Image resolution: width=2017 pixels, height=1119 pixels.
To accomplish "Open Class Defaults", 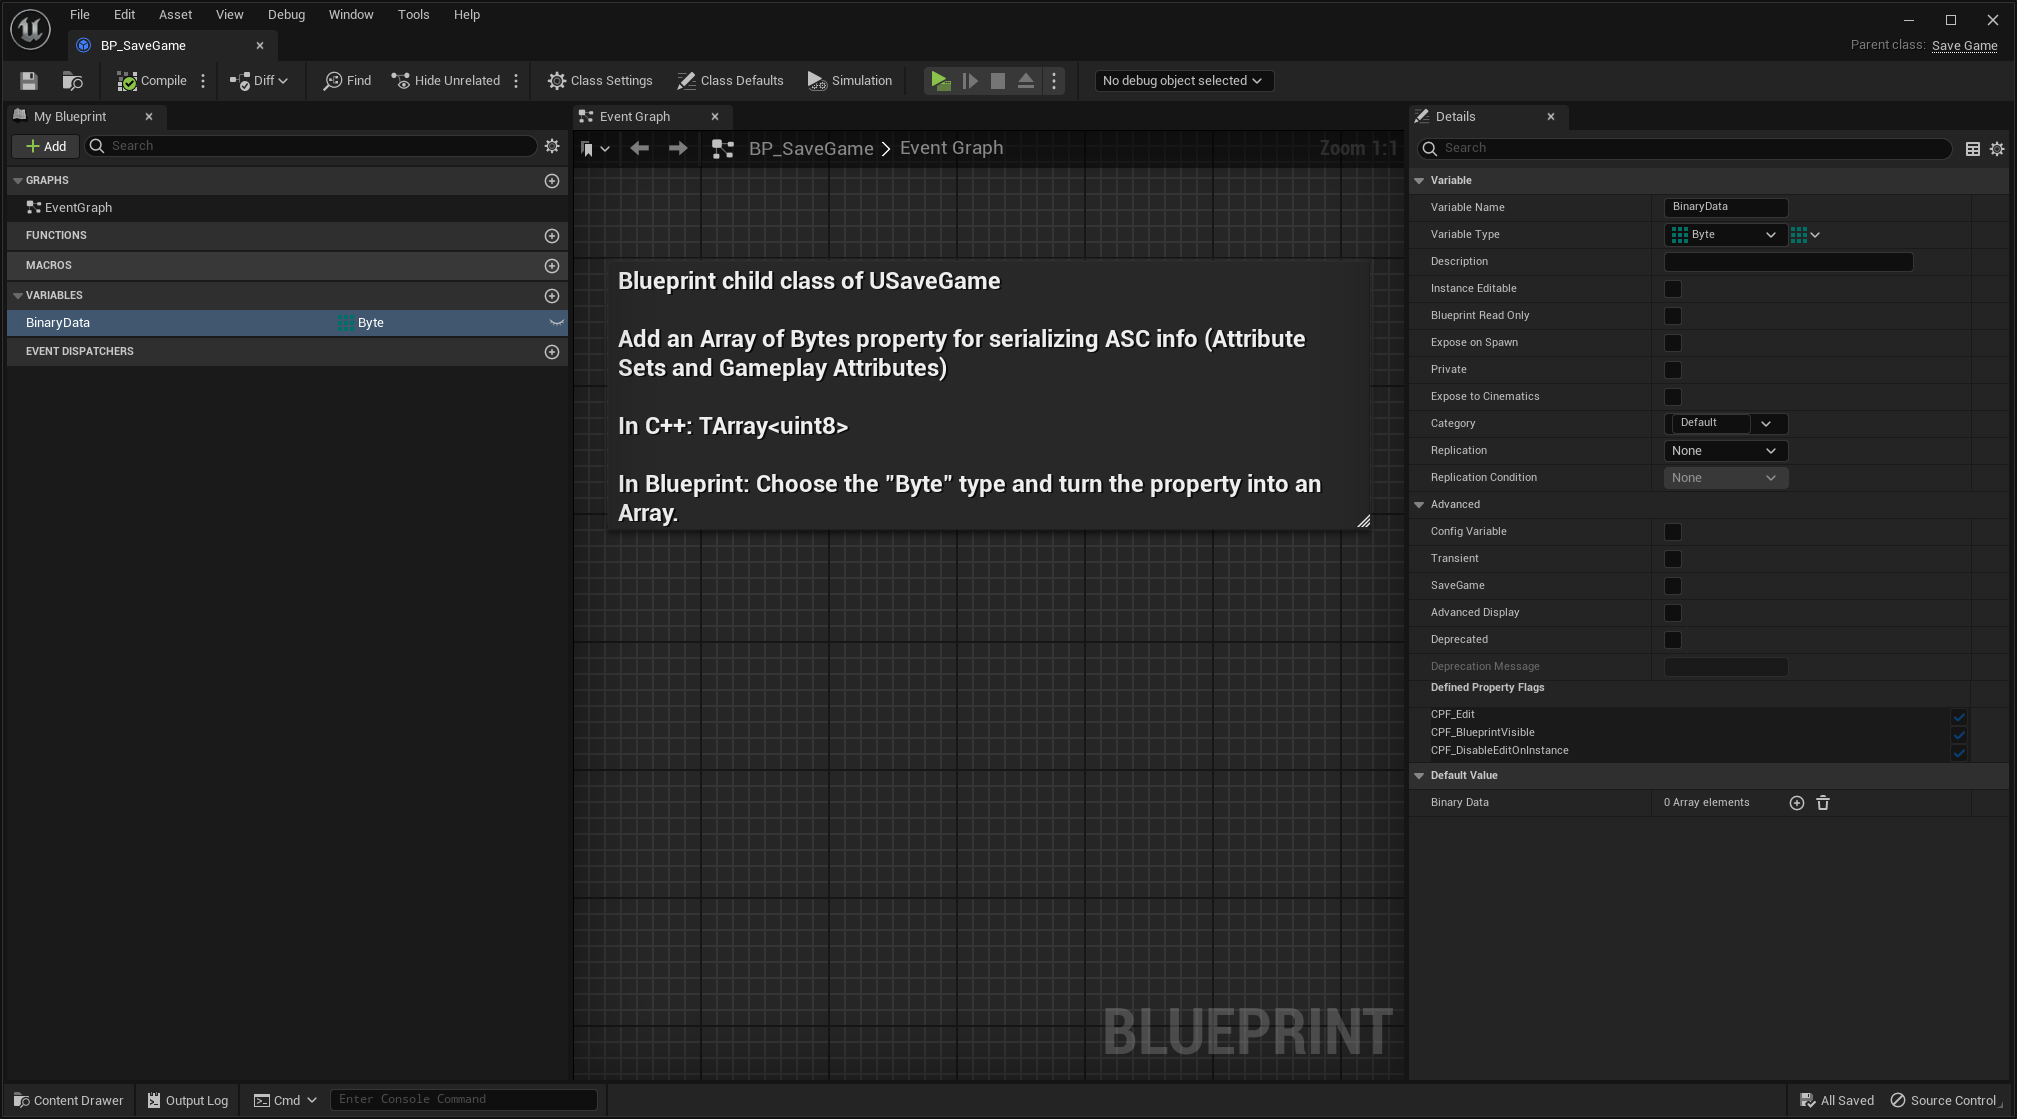I will pos(731,81).
